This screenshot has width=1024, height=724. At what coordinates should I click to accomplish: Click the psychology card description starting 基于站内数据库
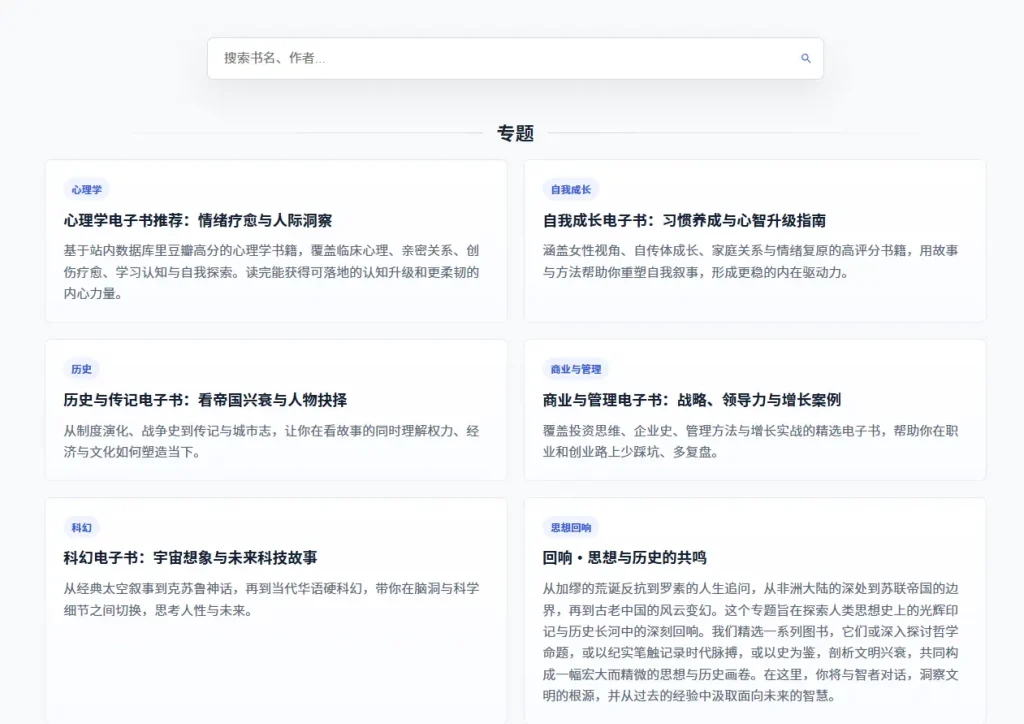click(x=272, y=272)
